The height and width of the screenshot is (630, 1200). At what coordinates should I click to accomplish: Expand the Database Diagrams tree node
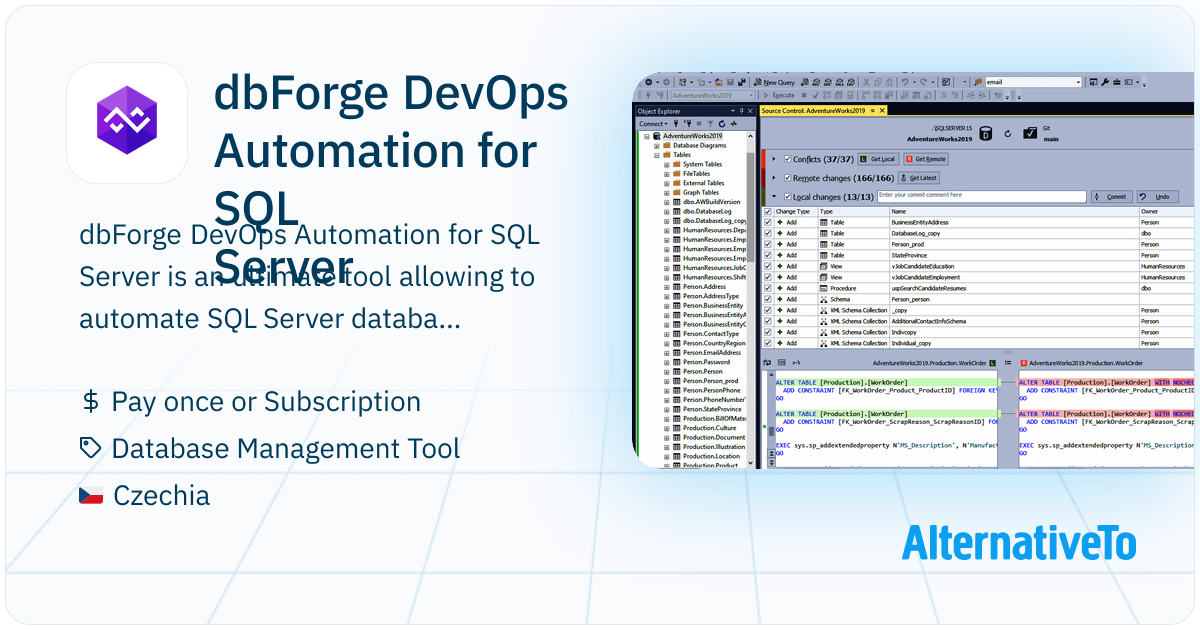pyautogui.click(x=656, y=145)
